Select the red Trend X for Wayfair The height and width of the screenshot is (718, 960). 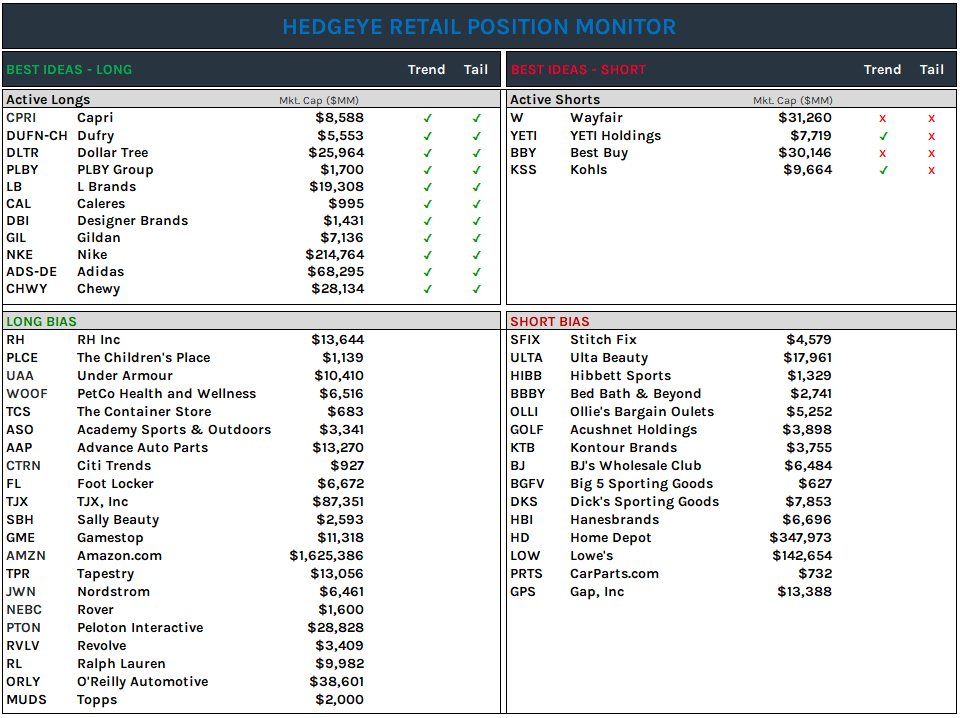coord(883,118)
